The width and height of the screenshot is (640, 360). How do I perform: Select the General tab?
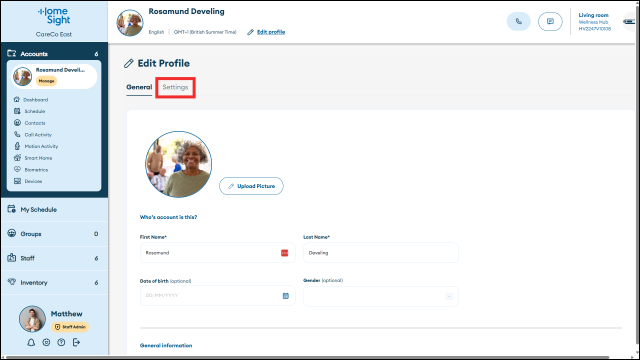[x=139, y=87]
